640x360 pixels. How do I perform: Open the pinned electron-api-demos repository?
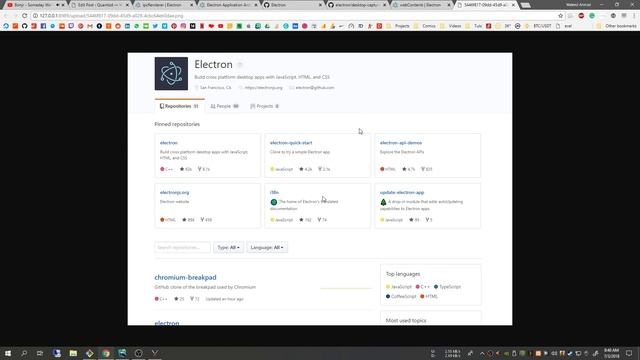tap(401, 143)
